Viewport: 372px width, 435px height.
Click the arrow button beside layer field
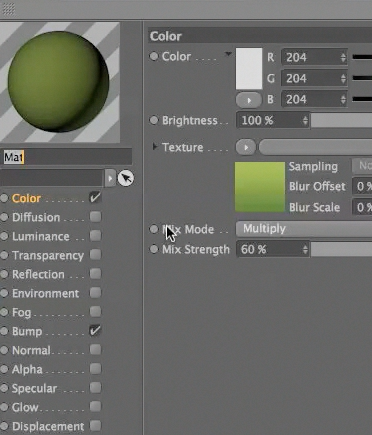pyautogui.click(x=110, y=178)
